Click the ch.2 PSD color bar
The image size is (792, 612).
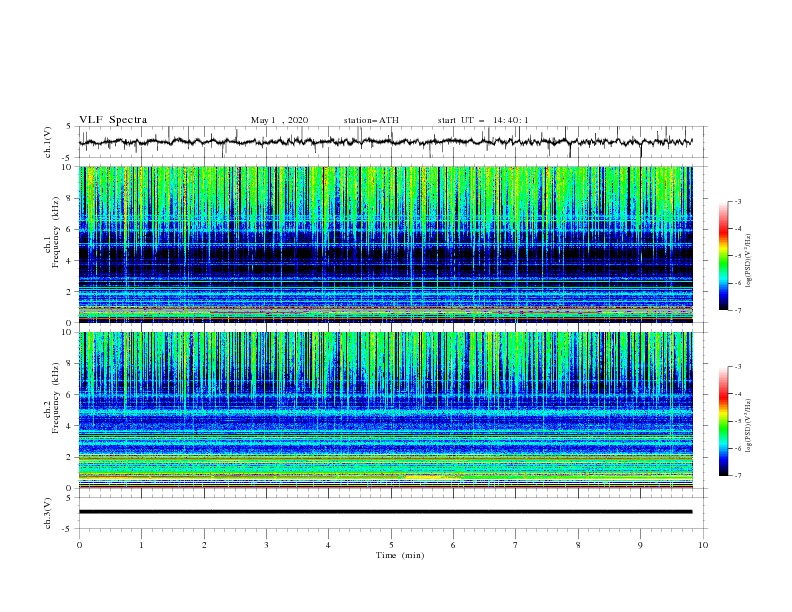click(723, 421)
